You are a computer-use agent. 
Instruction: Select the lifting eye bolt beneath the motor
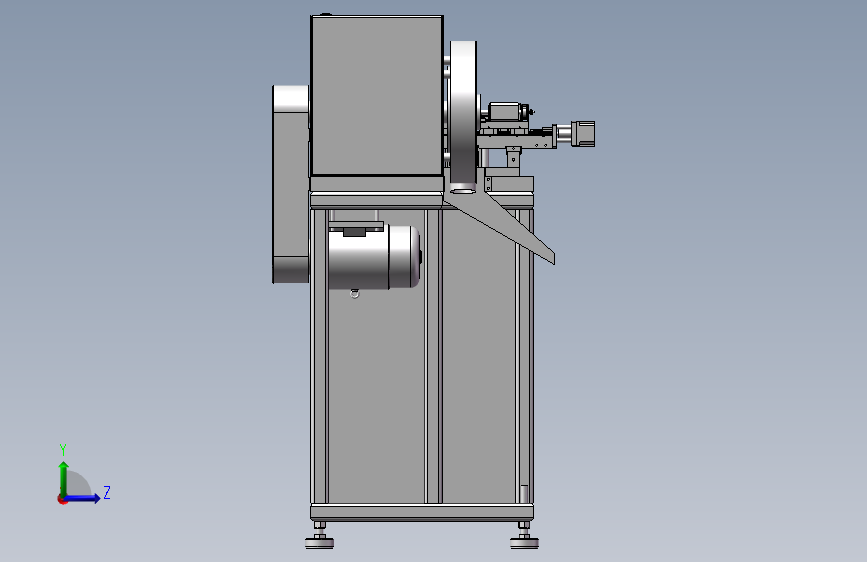(354, 294)
